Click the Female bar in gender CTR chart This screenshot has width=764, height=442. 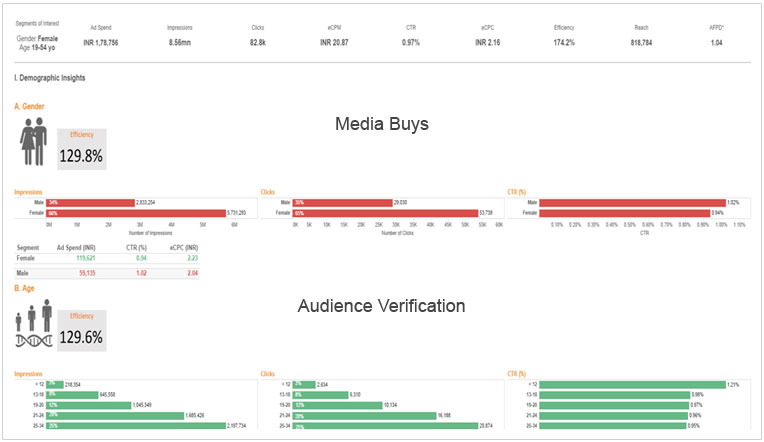625,213
